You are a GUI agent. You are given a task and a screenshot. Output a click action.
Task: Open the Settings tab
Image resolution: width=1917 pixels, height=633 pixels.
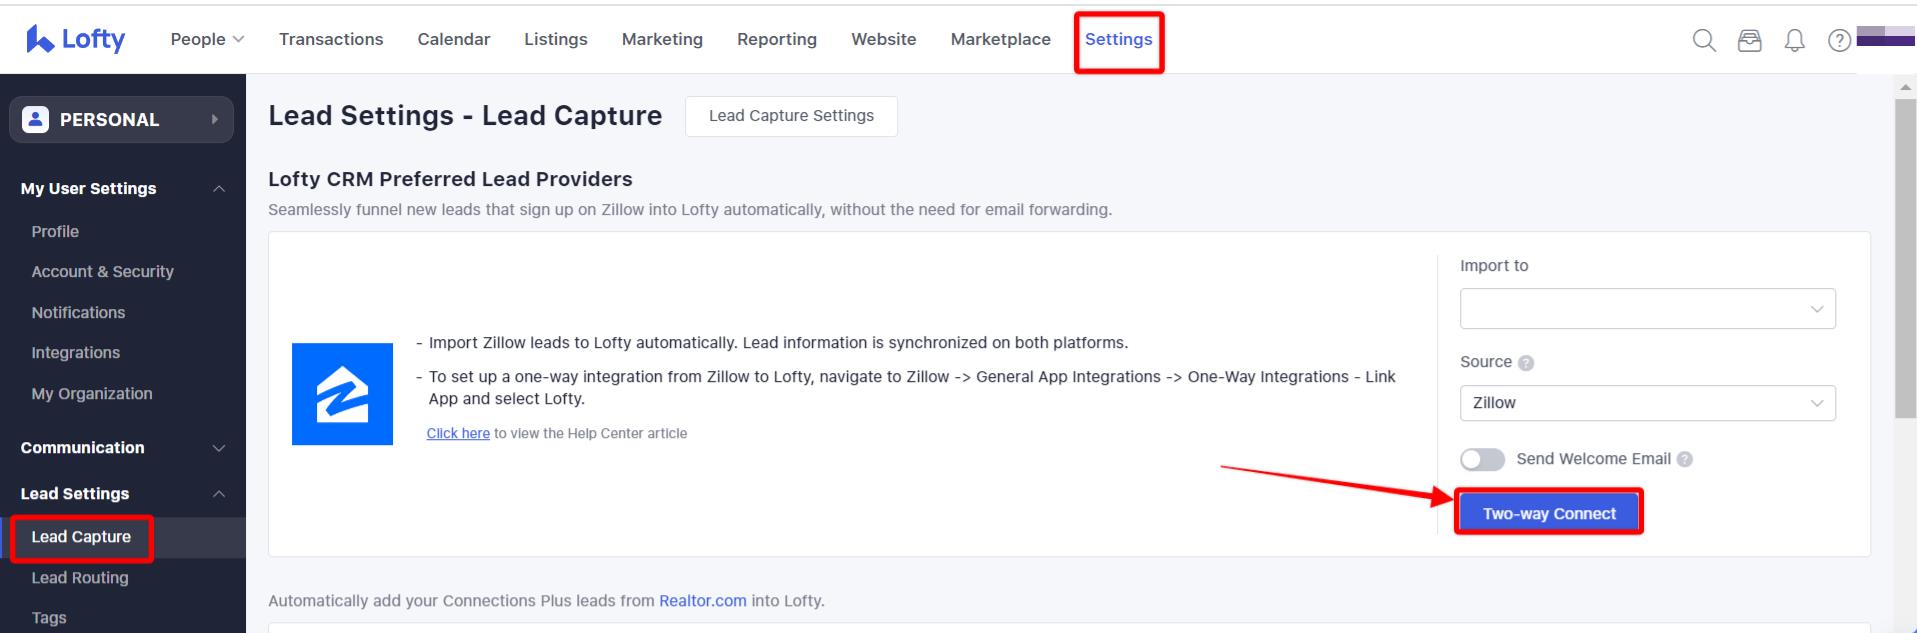(1118, 39)
